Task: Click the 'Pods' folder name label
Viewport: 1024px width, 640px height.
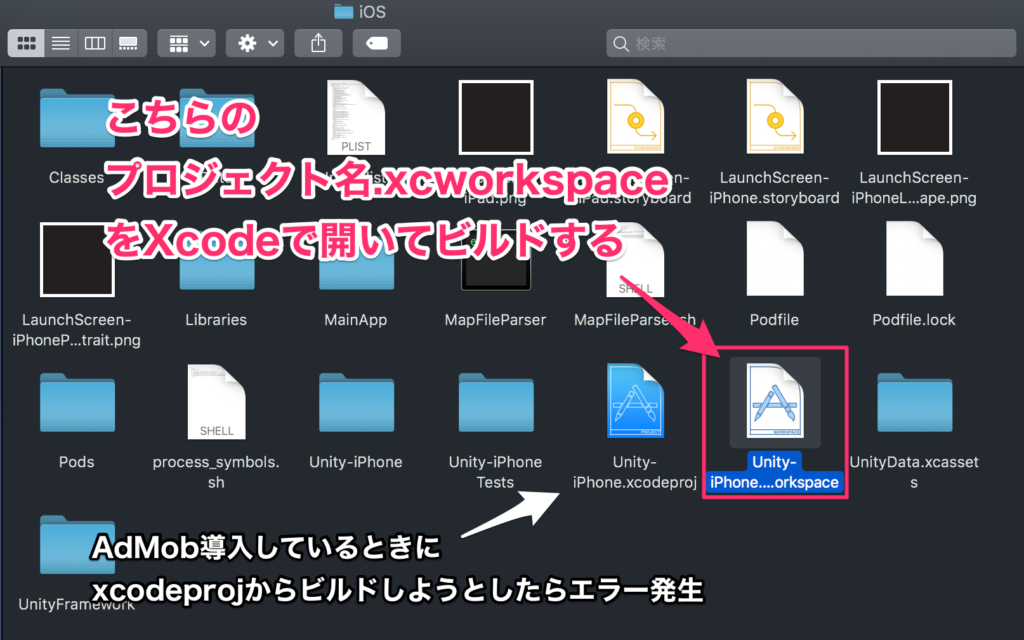Action: (76, 462)
